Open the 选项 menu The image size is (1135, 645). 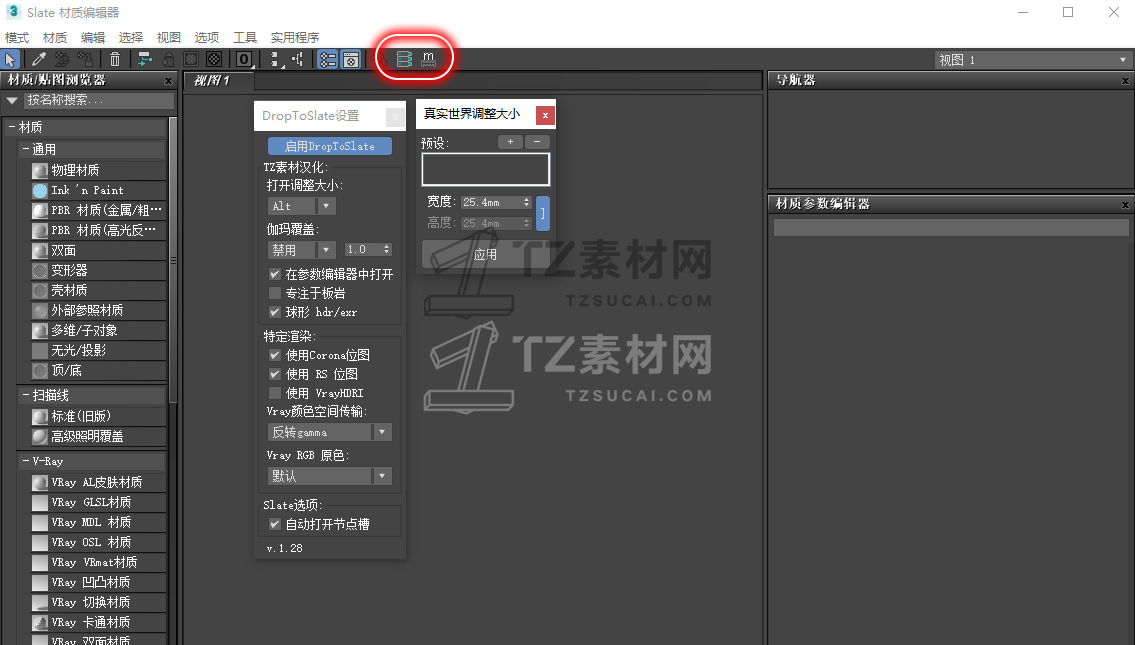207,38
